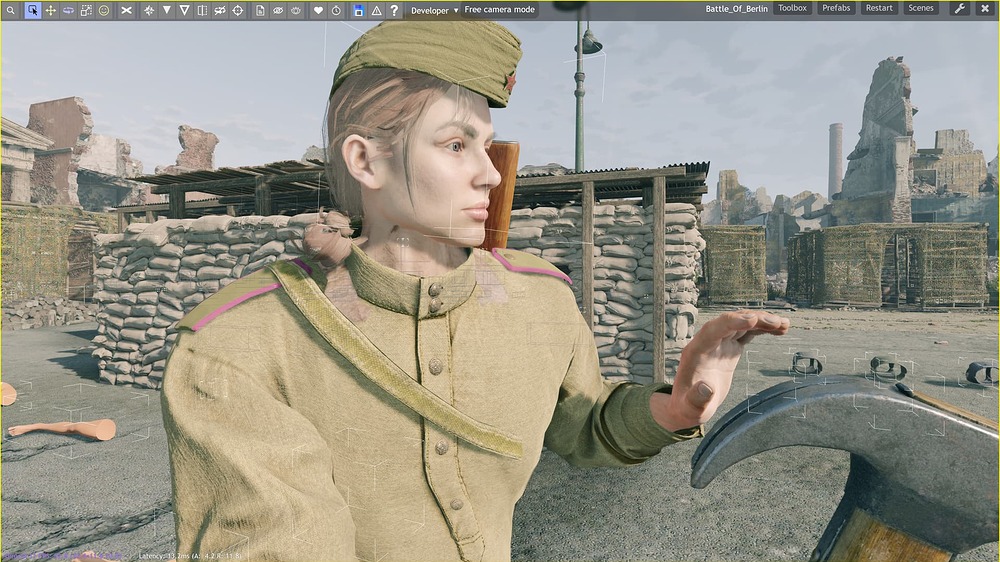Toggle the second eye visibility icon
Viewport: 1000px width, 562px height.
[x=296, y=10]
